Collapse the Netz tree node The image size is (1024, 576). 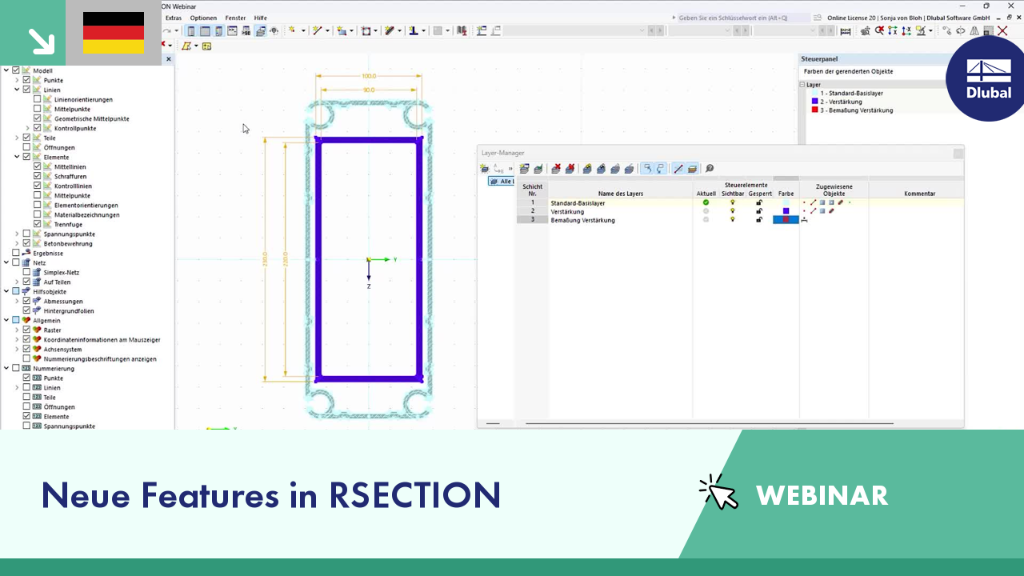pyautogui.click(x=6, y=263)
